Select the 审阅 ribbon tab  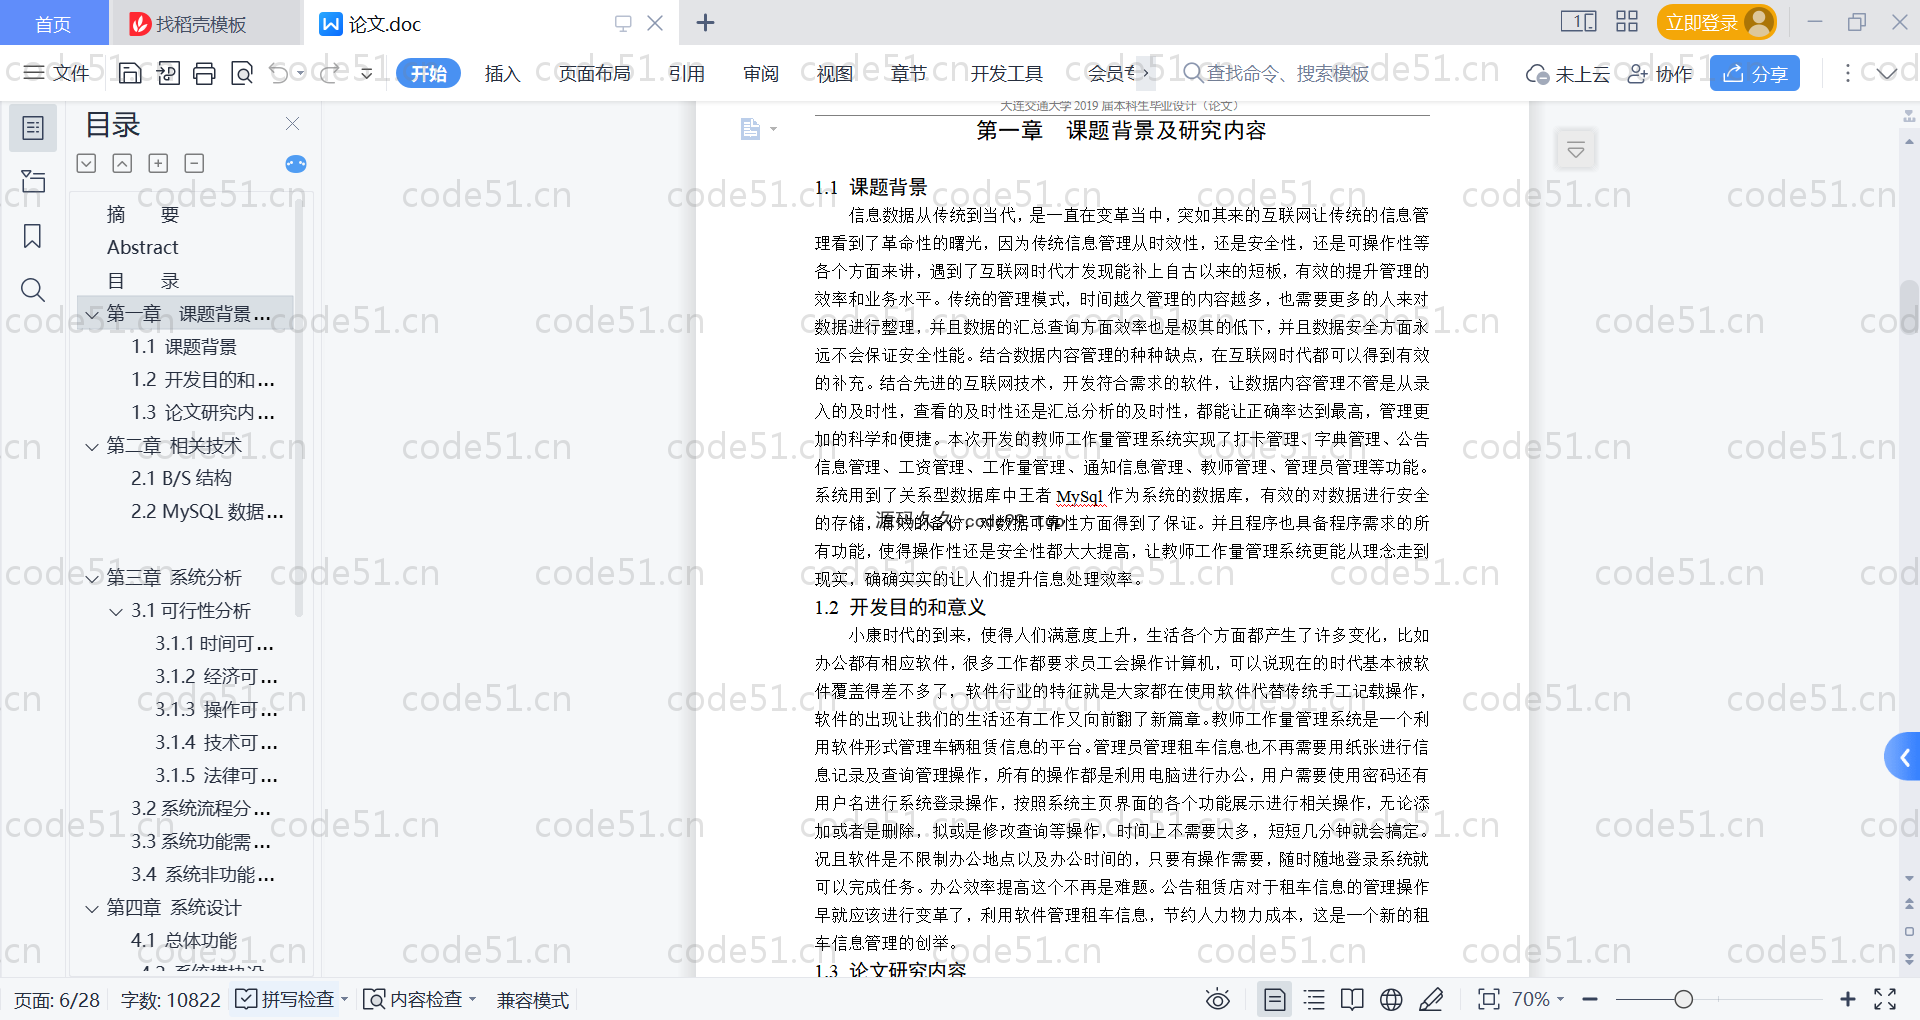pyautogui.click(x=761, y=73)
